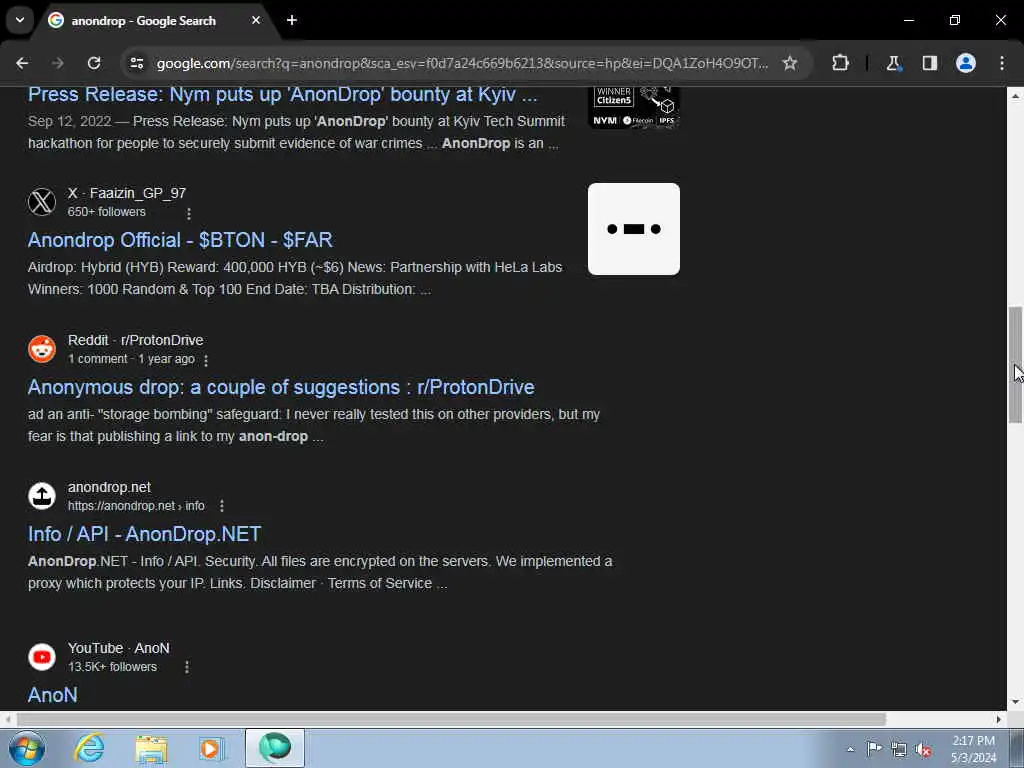This screenshot has height=768, width=1024.
Task: Open the tab search dropdown arrow
Action: coord(20,20)
